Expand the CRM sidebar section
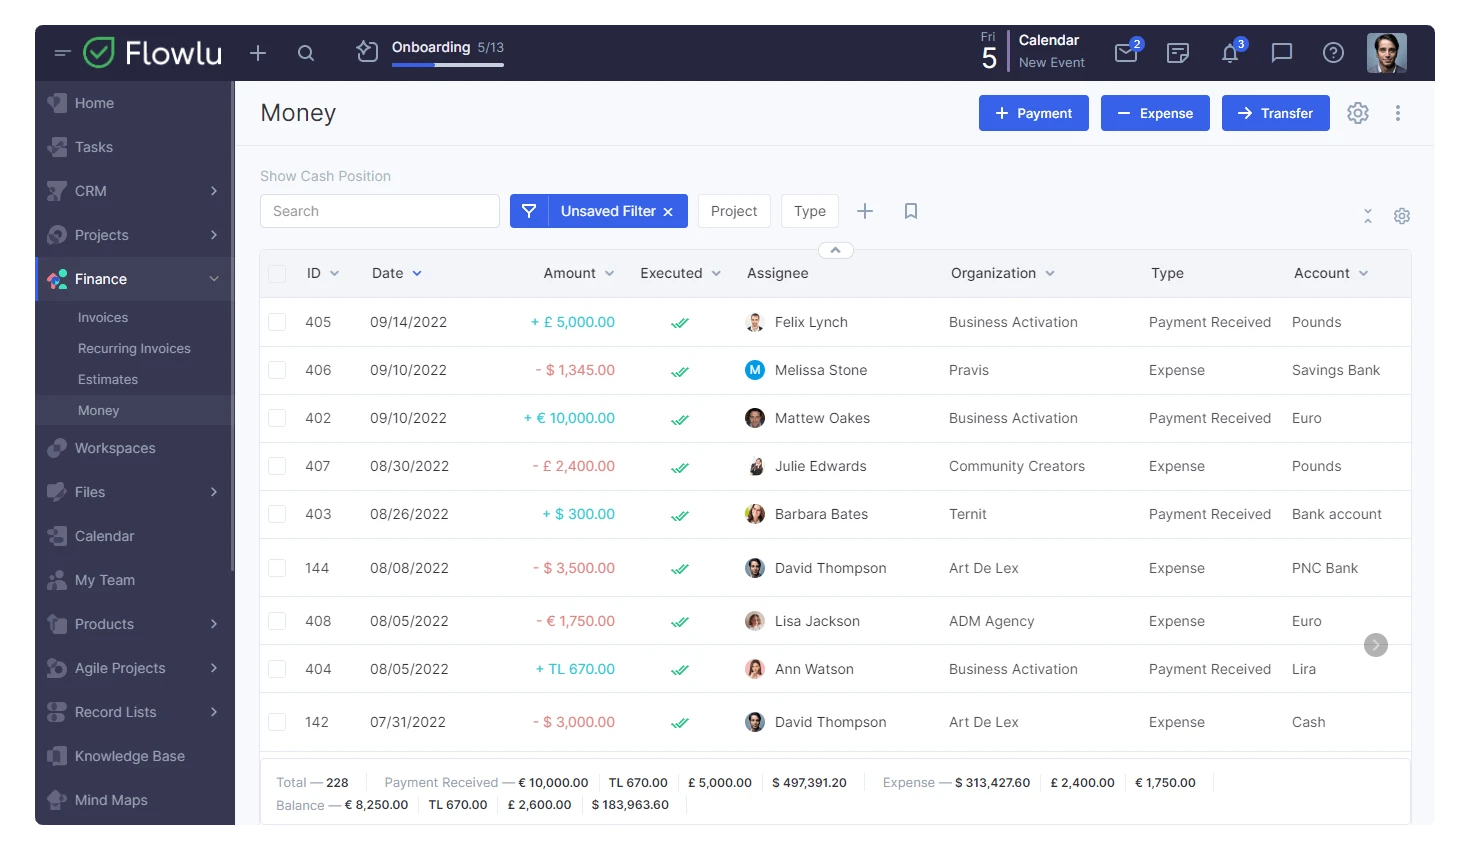1470x850 pixels. (x=214, y=191)
